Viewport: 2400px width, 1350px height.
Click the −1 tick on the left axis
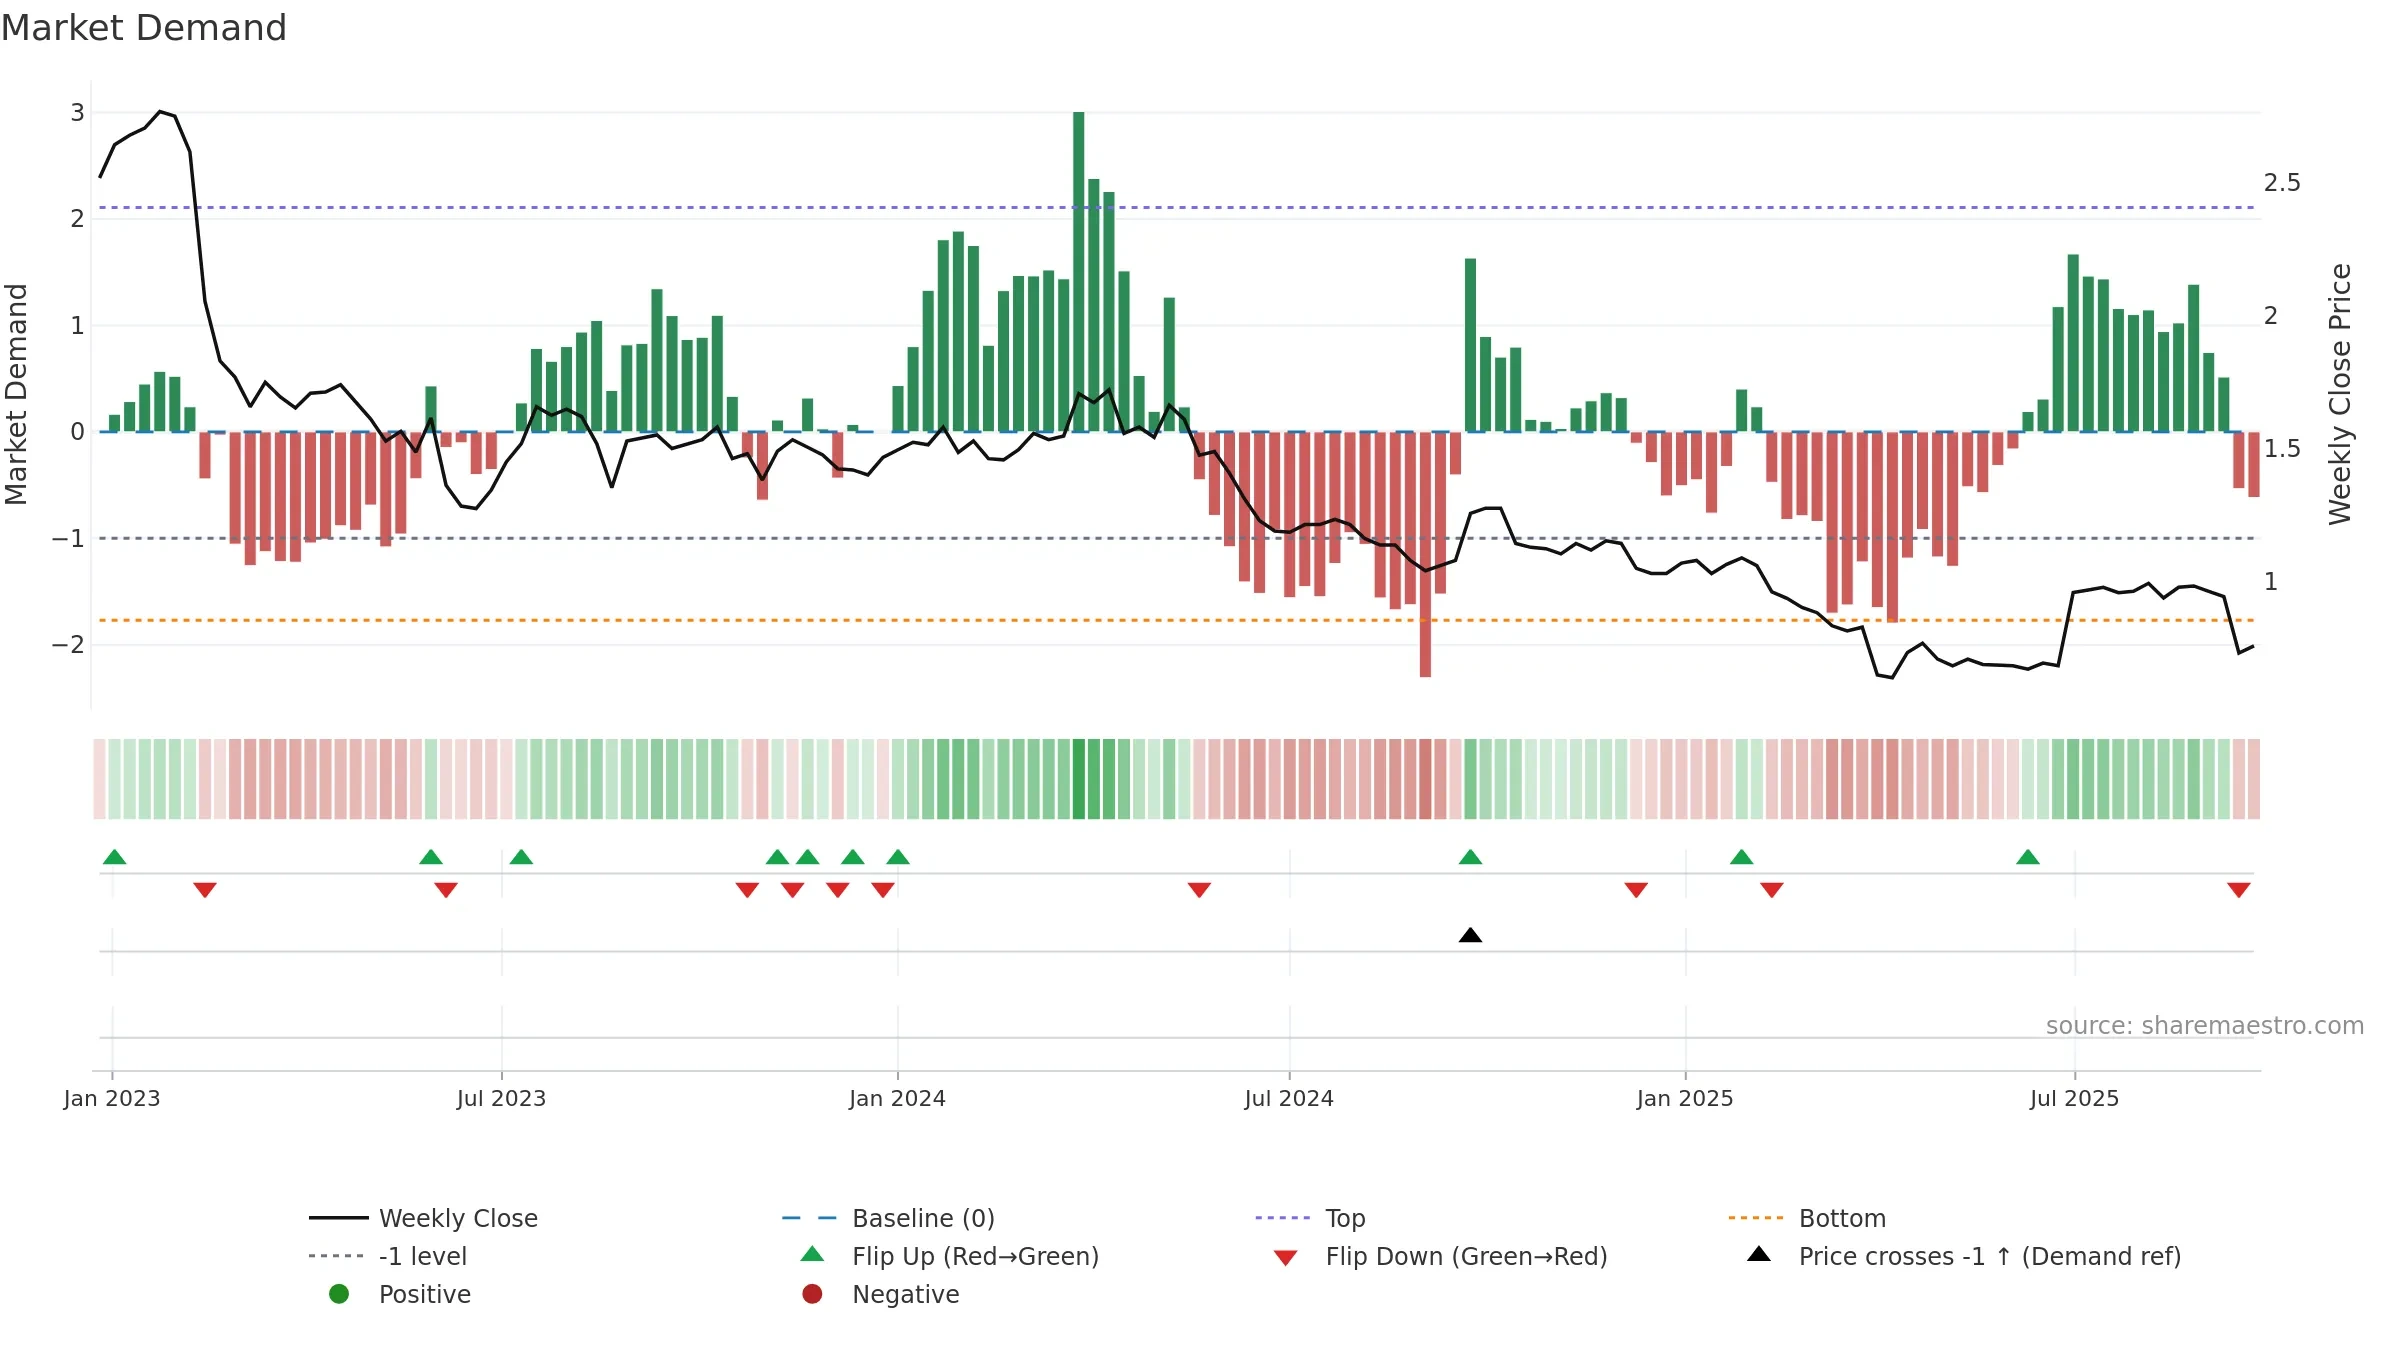point(68,539)
